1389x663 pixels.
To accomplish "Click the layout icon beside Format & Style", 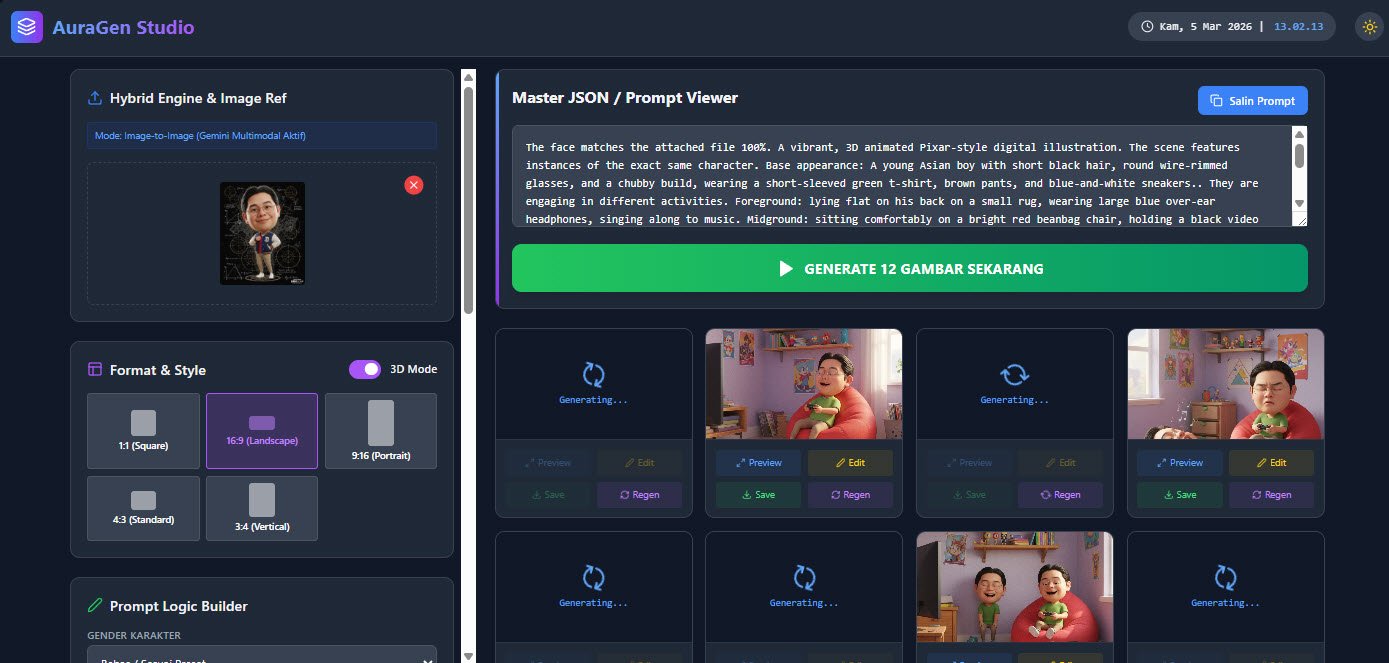I will [x=95, y=370].
